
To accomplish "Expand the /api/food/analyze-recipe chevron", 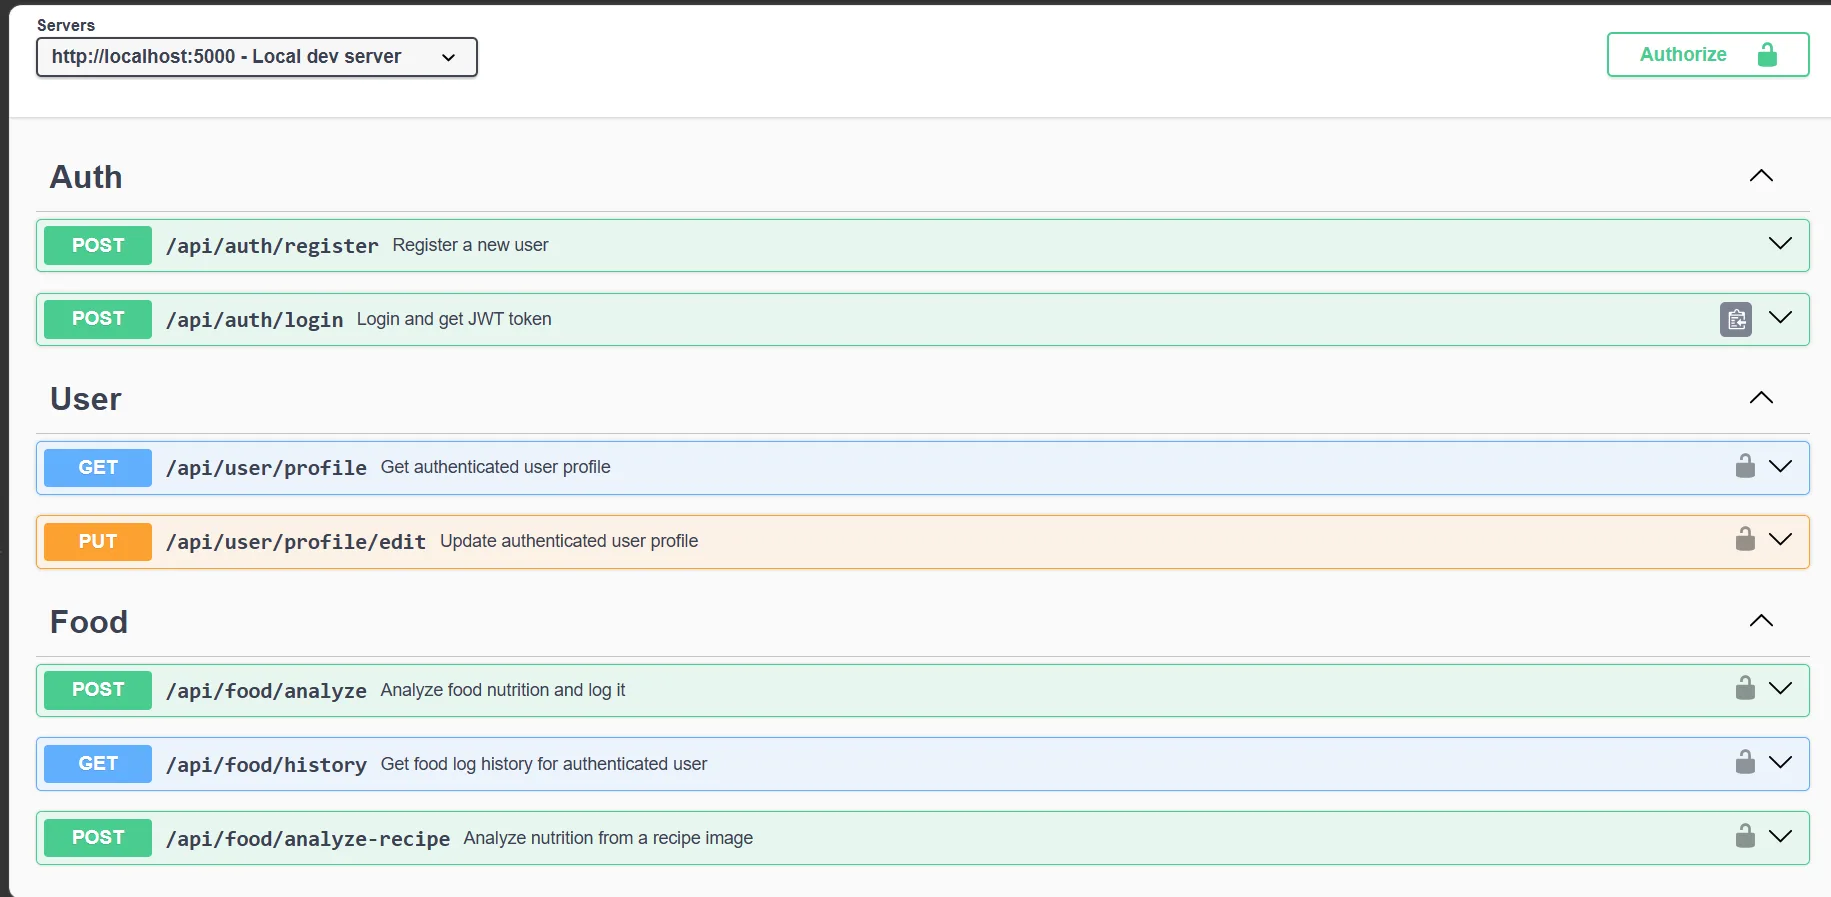I will pyautogui.click(x=1780, y=837).
